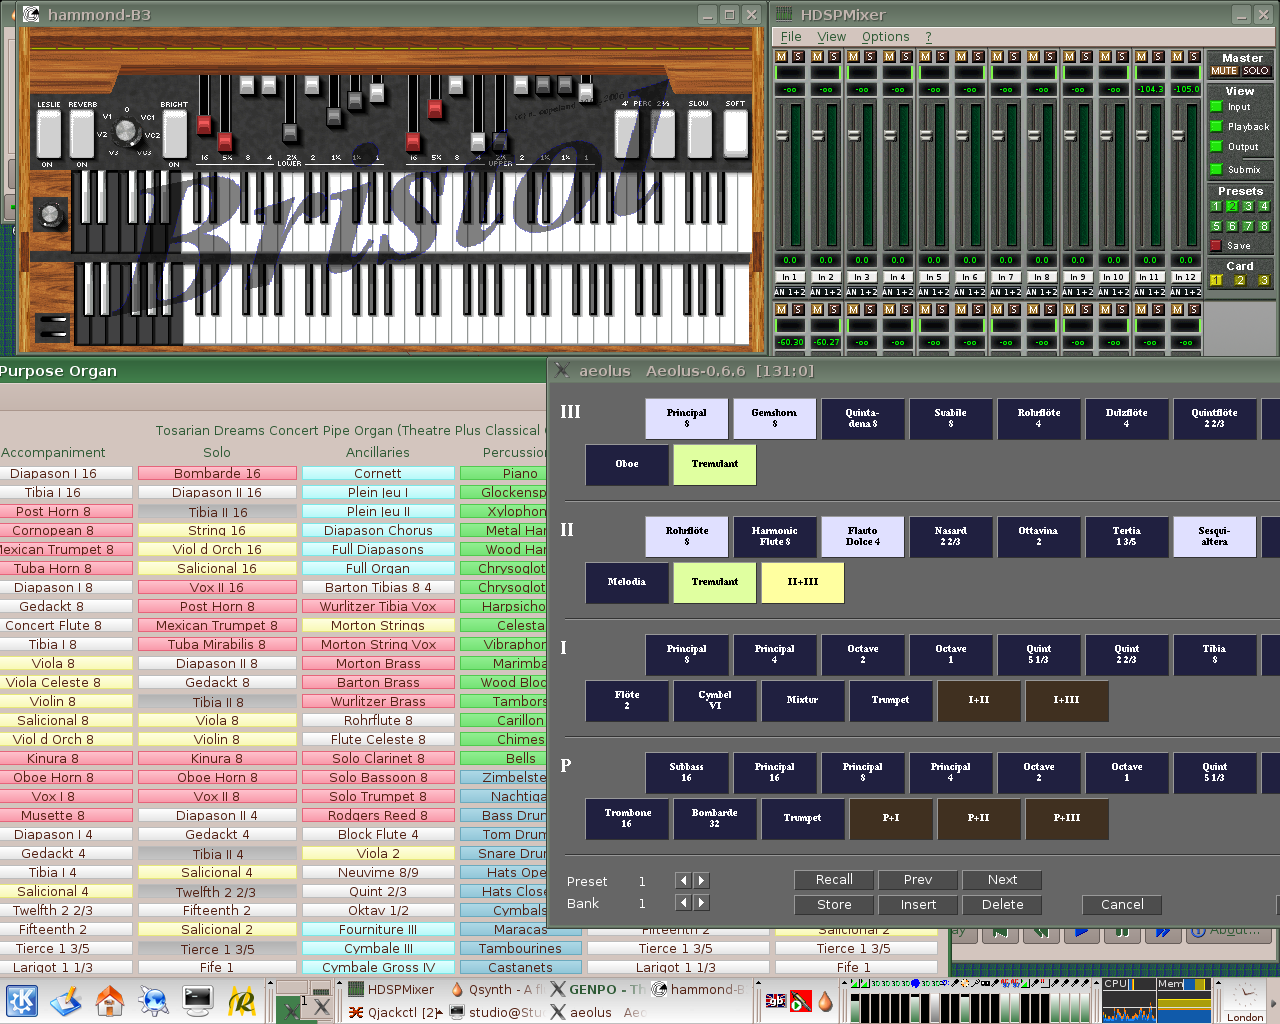The width and height of the screenshot is (1280, 1024).
Task: Open HDSPMixer window menu icon
Action: click(x=784, y=14)
